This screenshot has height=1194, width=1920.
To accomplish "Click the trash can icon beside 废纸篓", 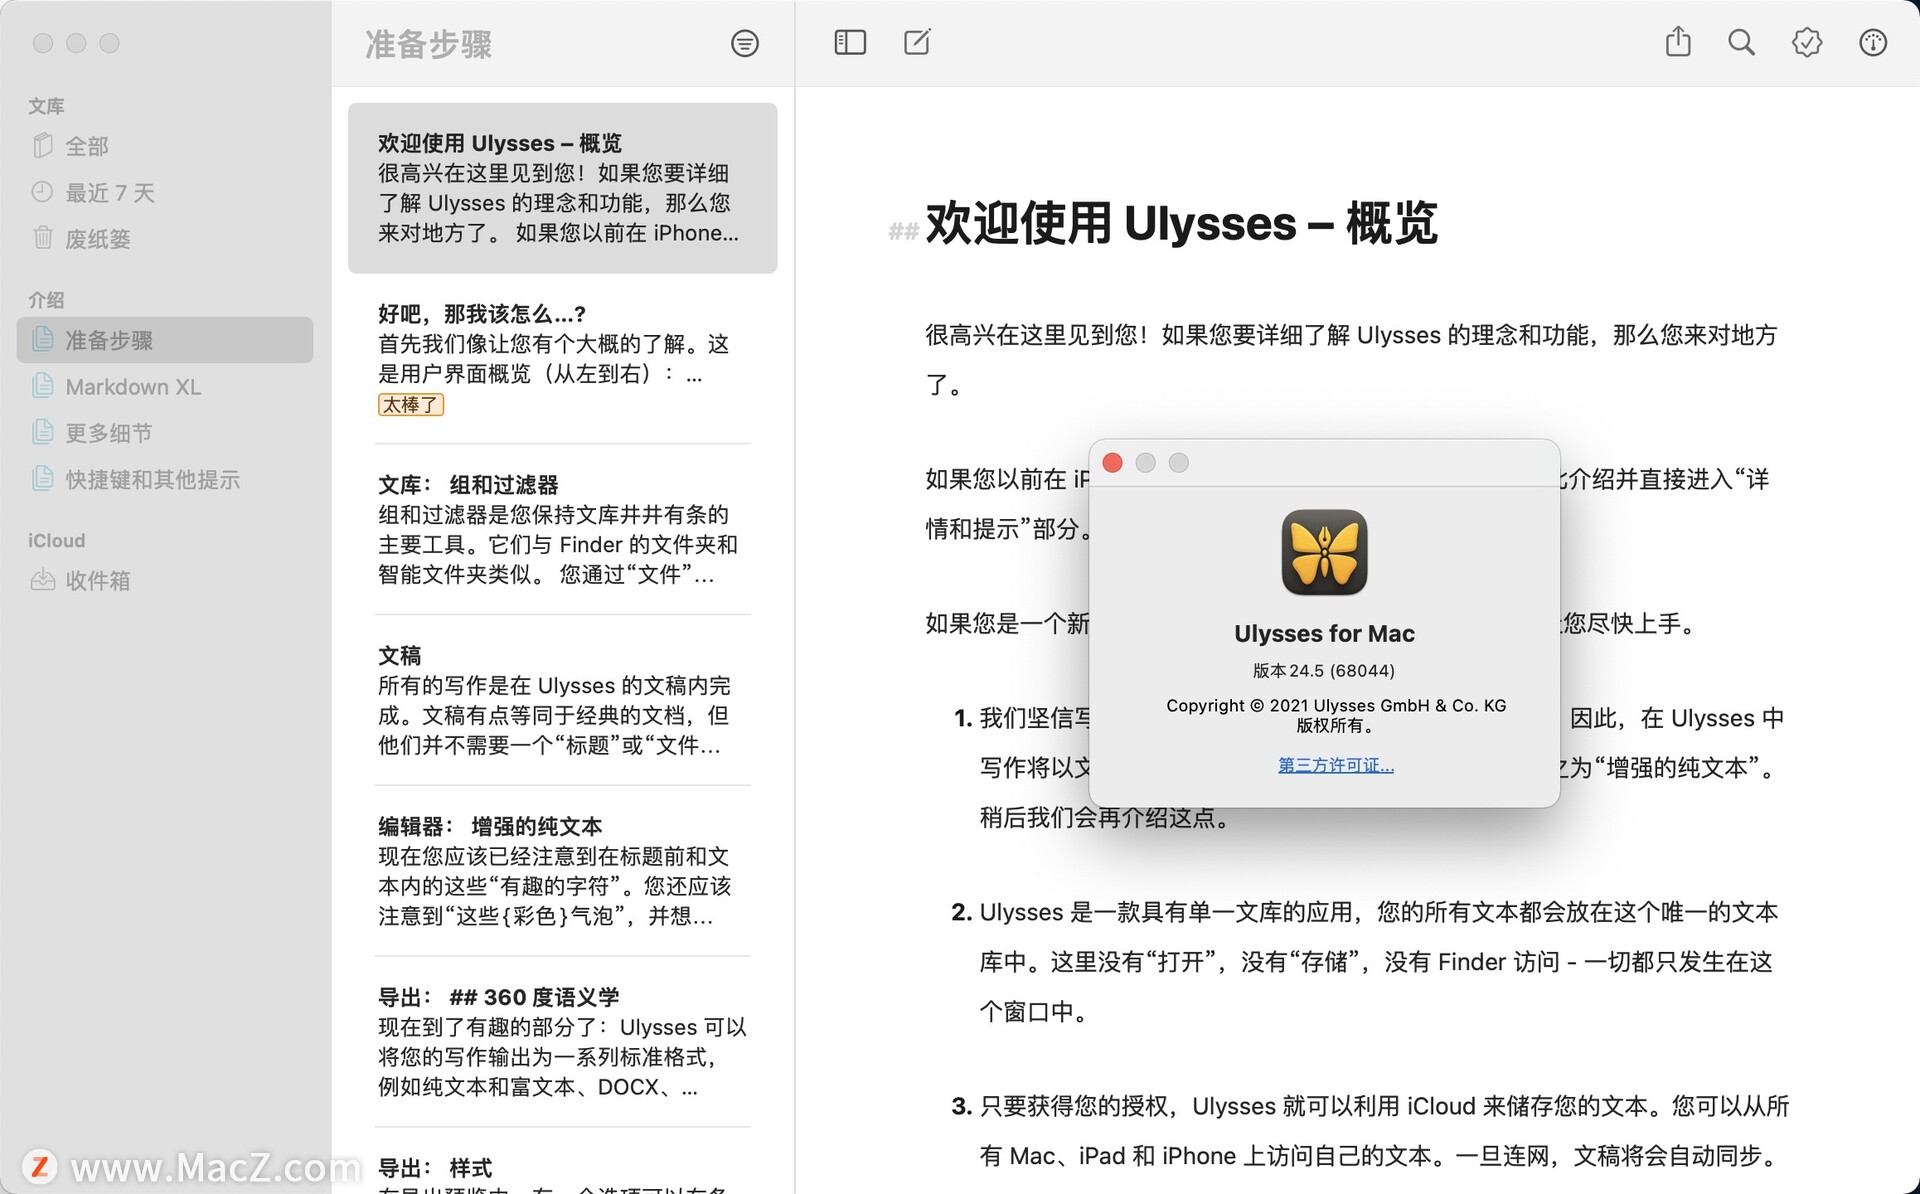I will pyautogui.click(x=42, y=237).
